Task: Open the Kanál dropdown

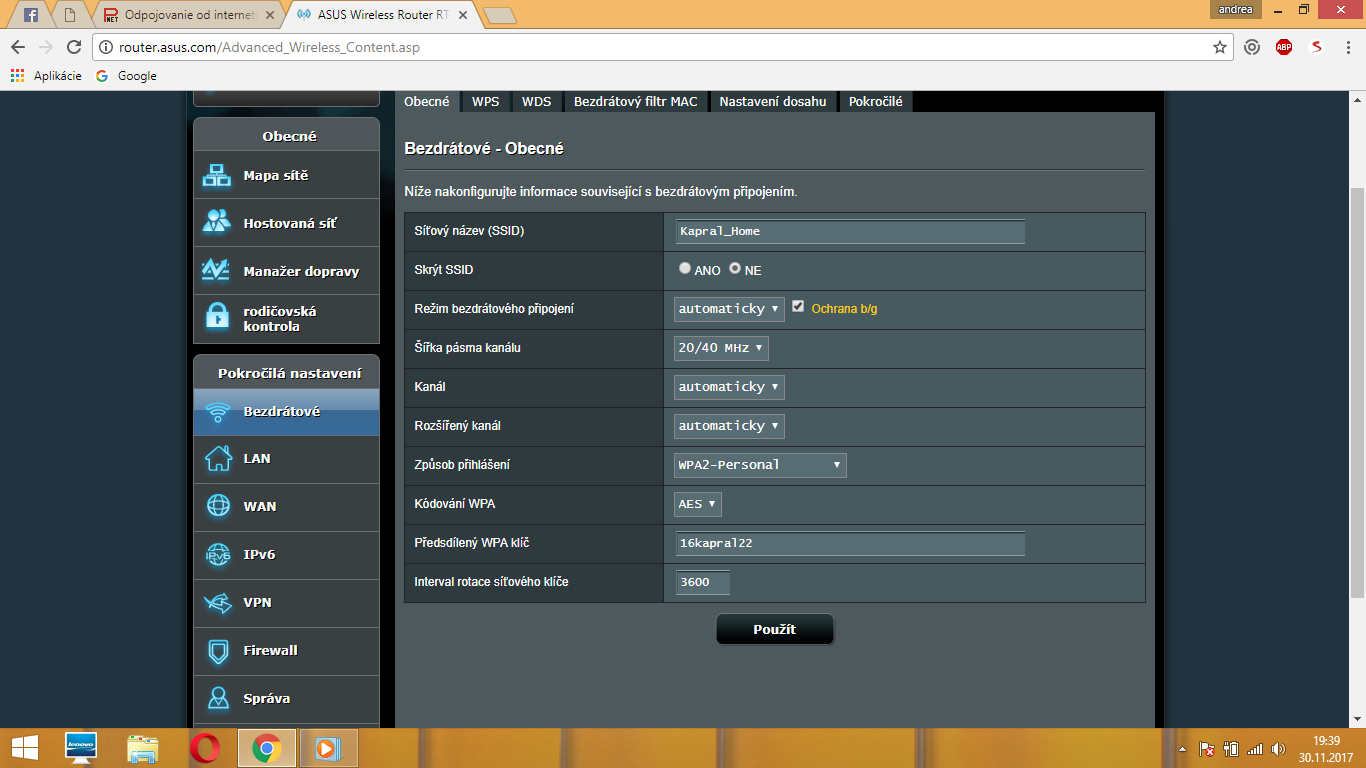Action: tap(729, 387)
